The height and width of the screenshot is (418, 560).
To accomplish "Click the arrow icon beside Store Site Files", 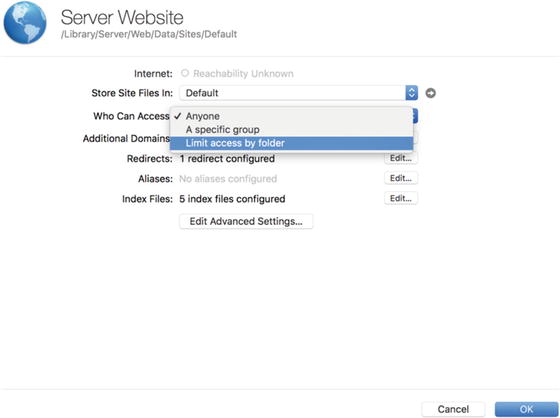I will 430,93.
